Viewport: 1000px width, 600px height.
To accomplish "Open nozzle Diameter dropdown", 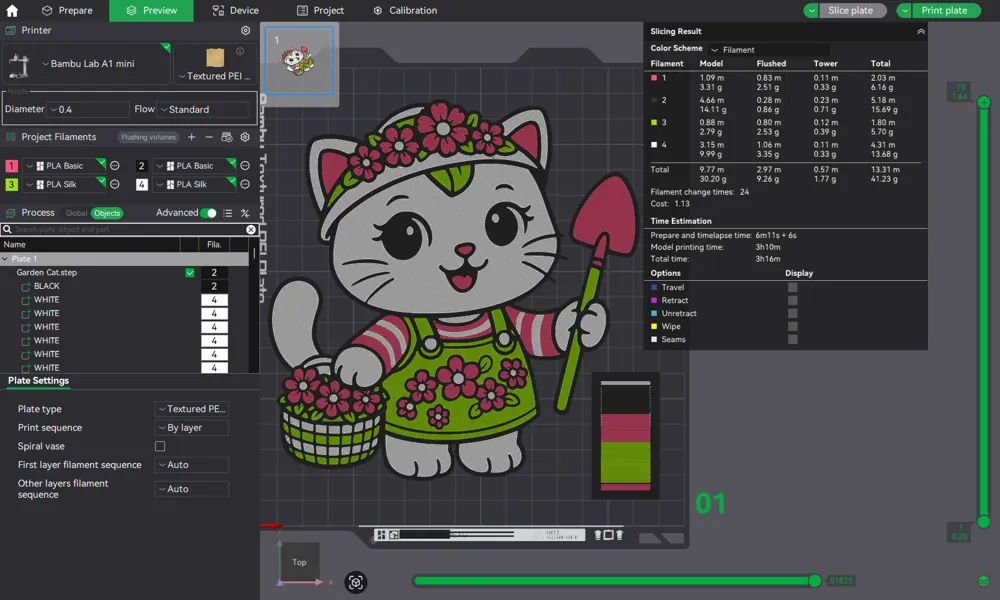I will click(89, 110).
